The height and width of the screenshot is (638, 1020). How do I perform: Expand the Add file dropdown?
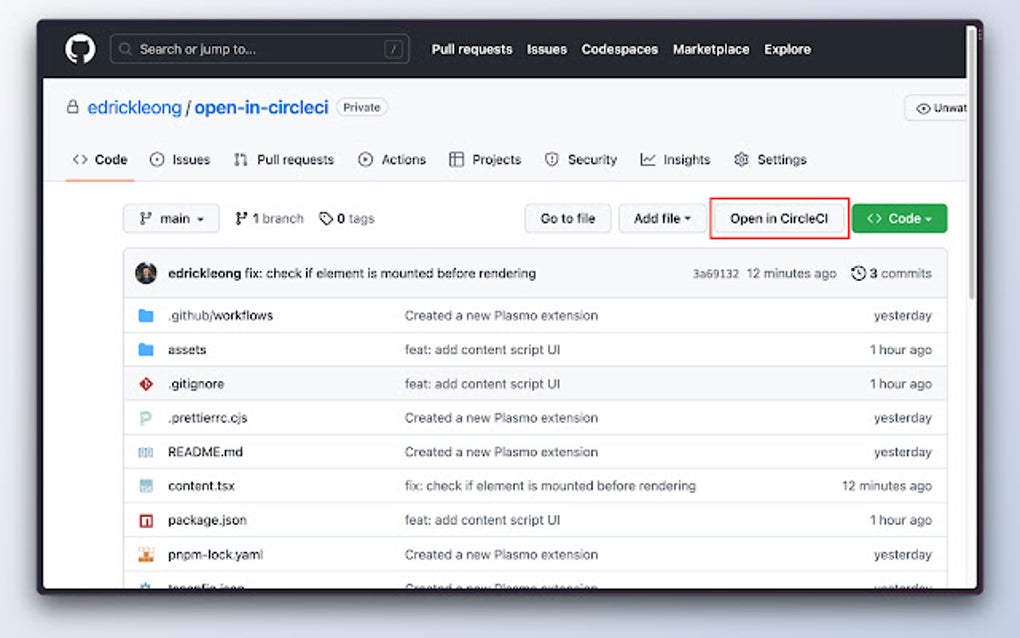(662, 218)
